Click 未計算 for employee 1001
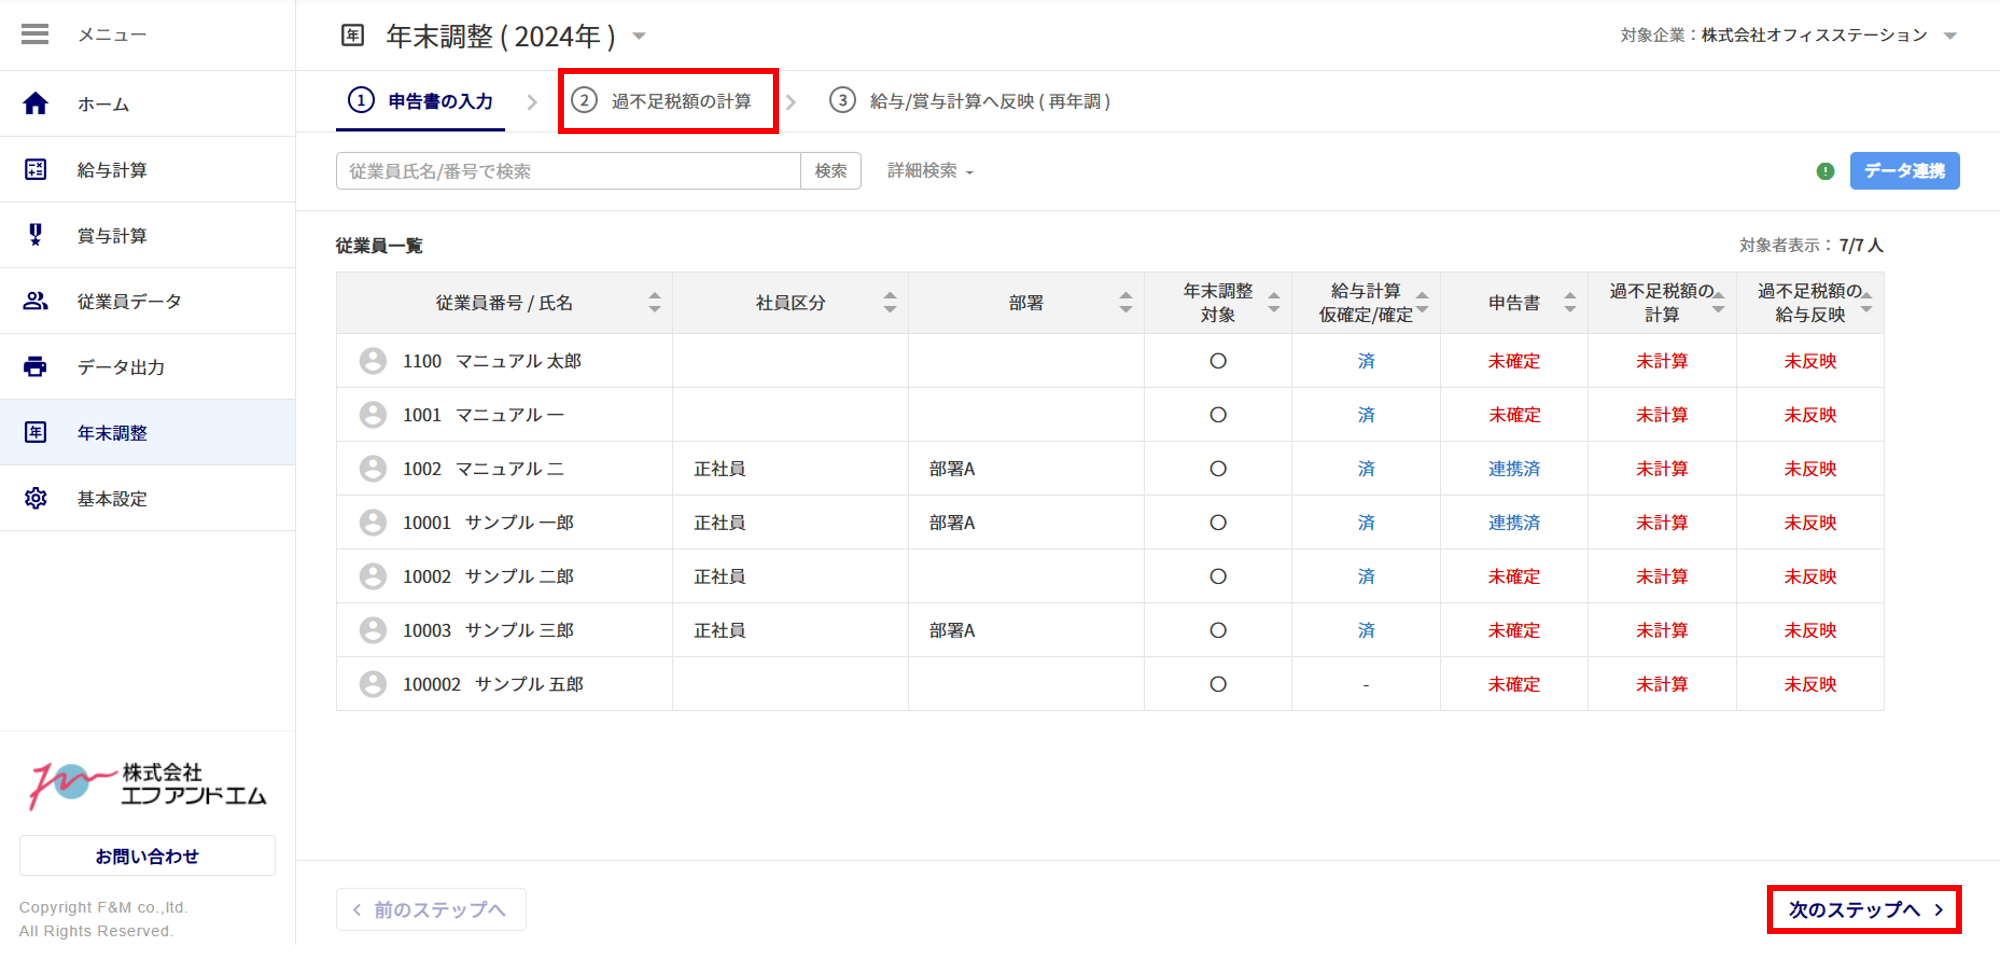Image resolution: width=2000 pixels, height=957 pixels. click(x=1662, y=415)
